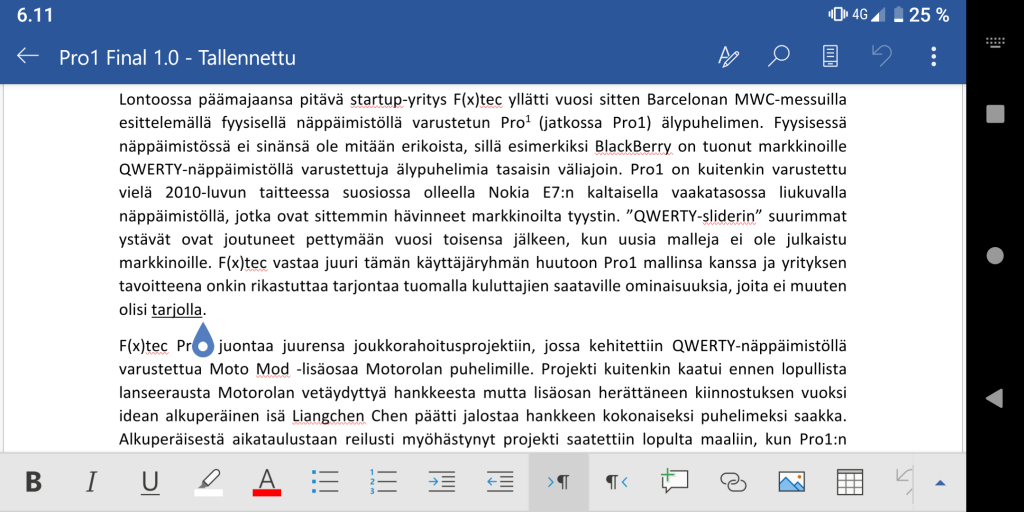Increase paragraph indent
1024x512 pixels.
(442, 482)
